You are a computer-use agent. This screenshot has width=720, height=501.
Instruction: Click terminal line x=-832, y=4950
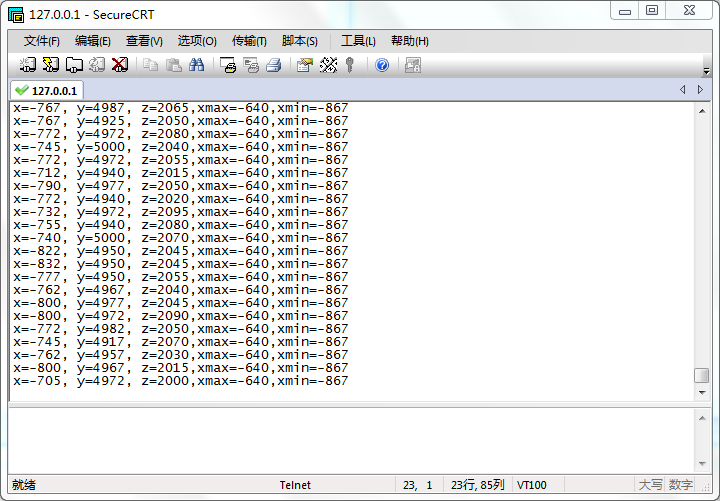(x=180, y=264)
